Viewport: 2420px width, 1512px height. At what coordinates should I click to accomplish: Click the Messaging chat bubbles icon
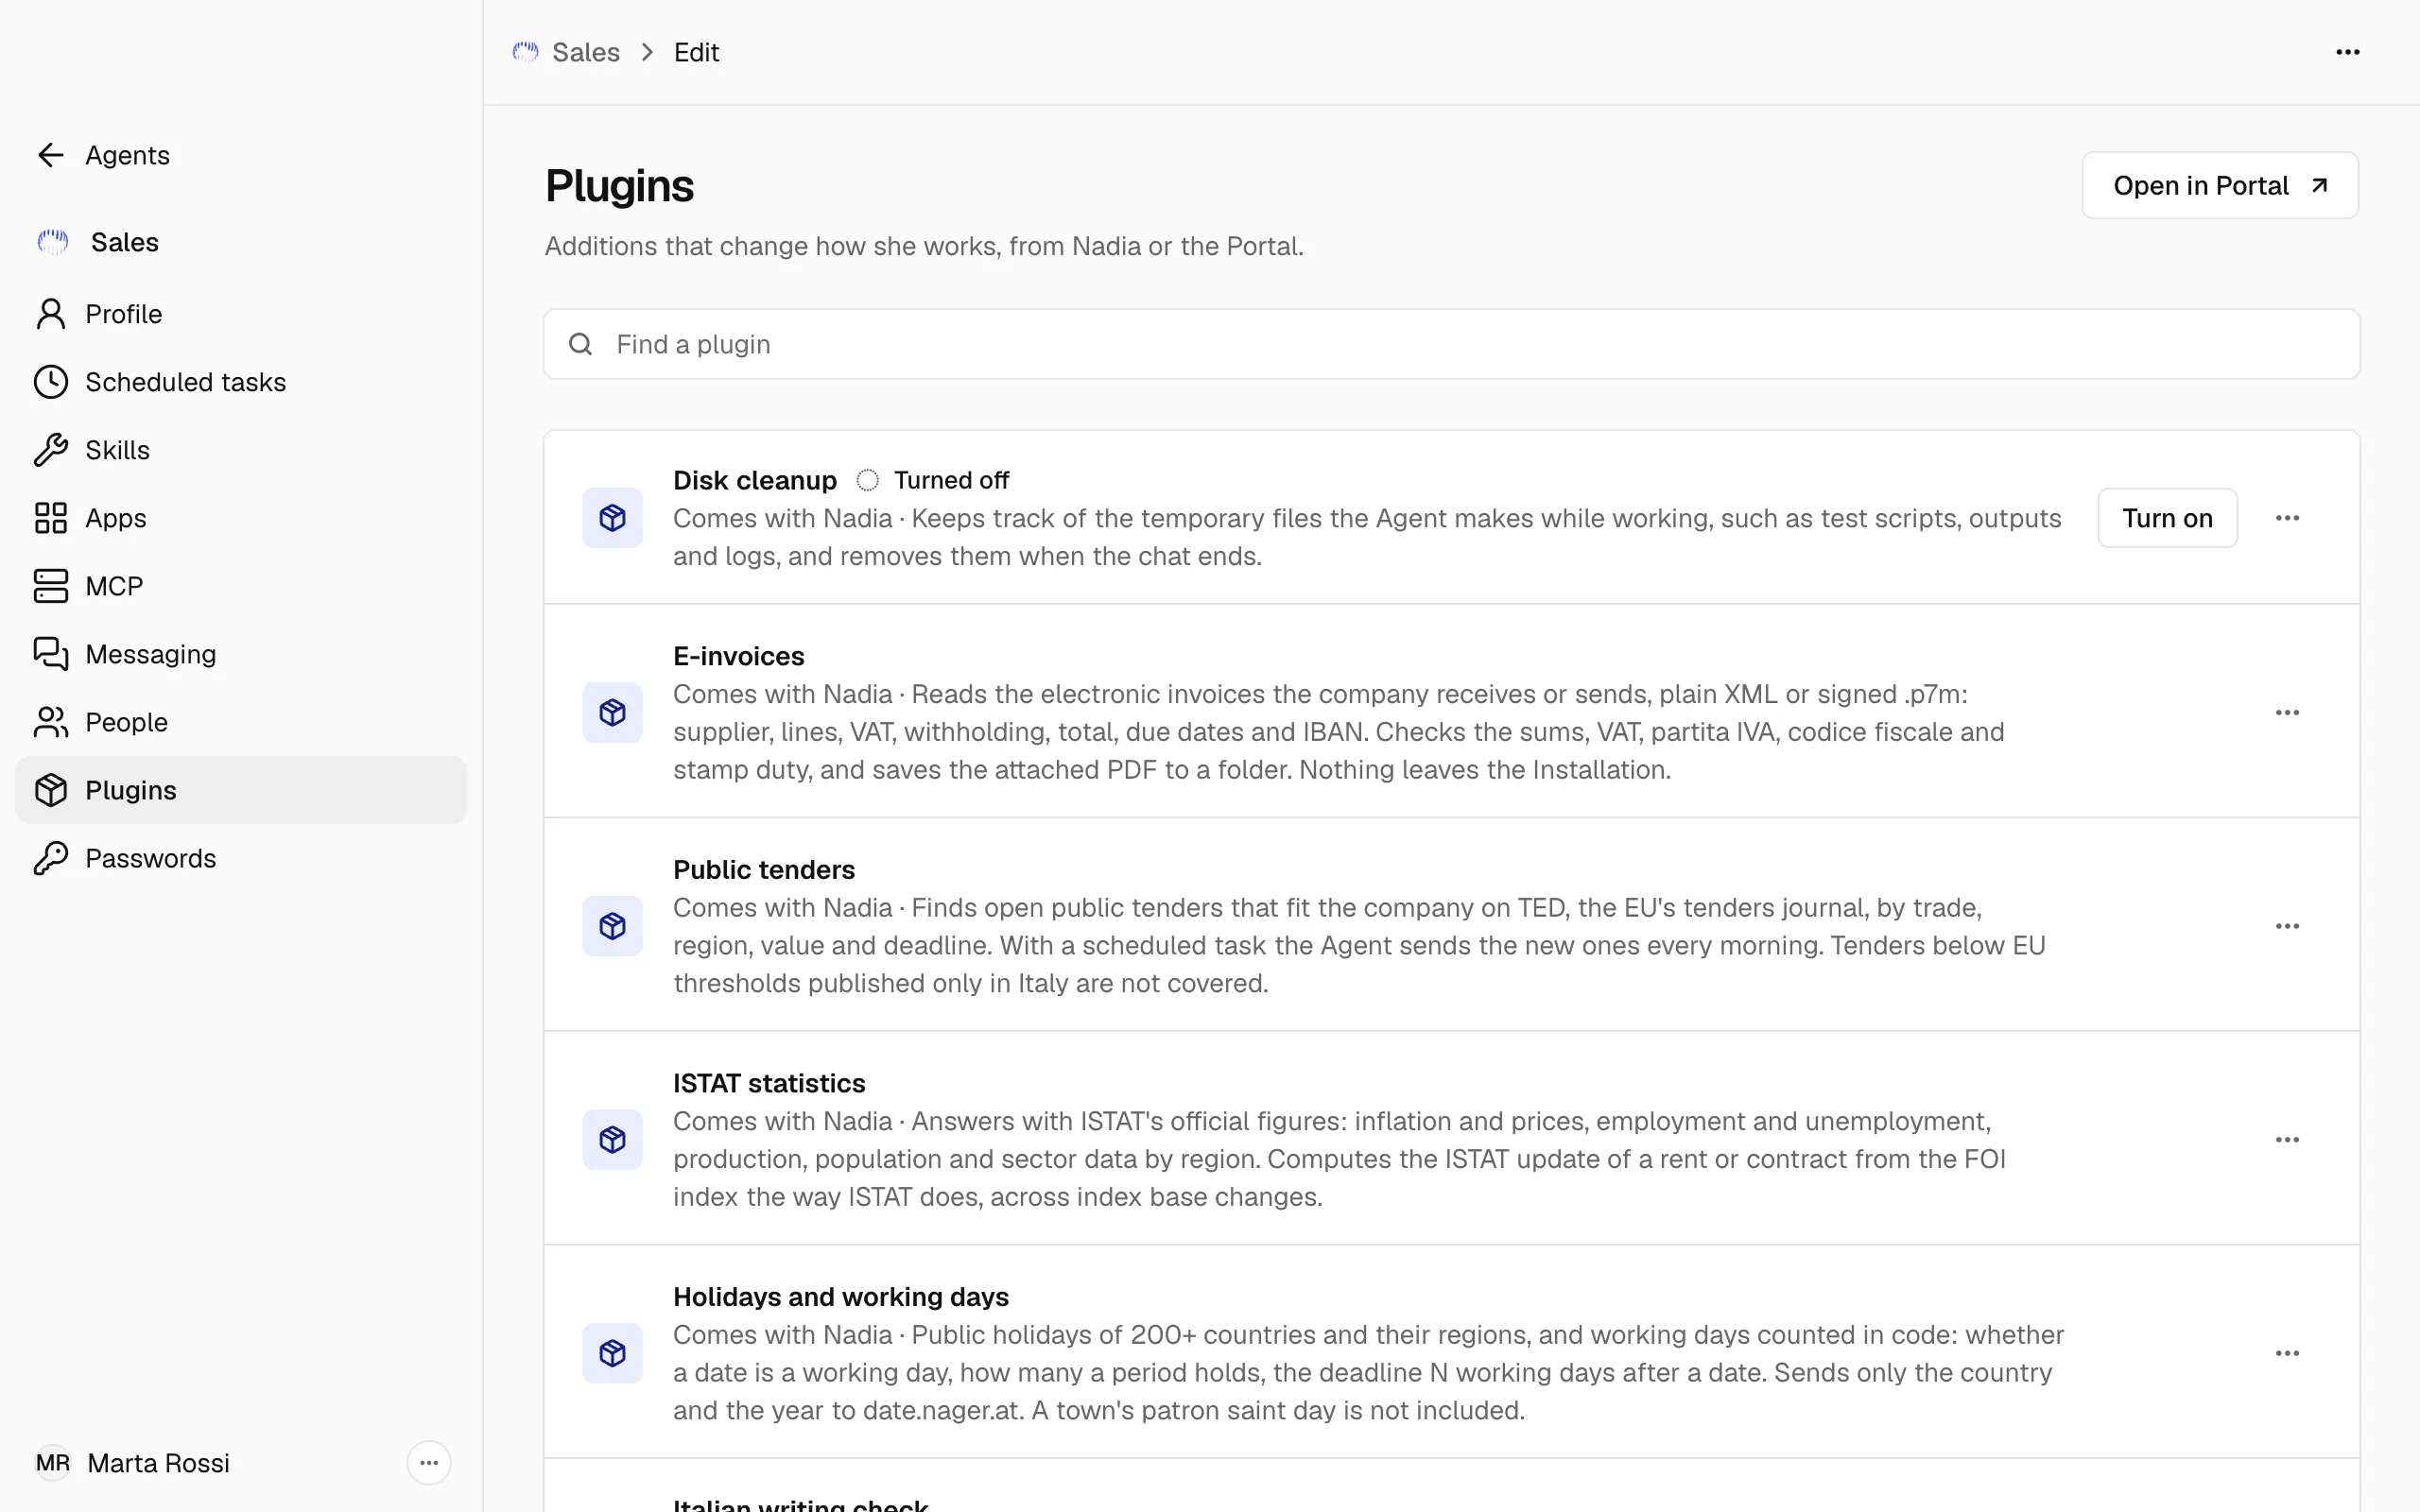[x=51, y=654]
